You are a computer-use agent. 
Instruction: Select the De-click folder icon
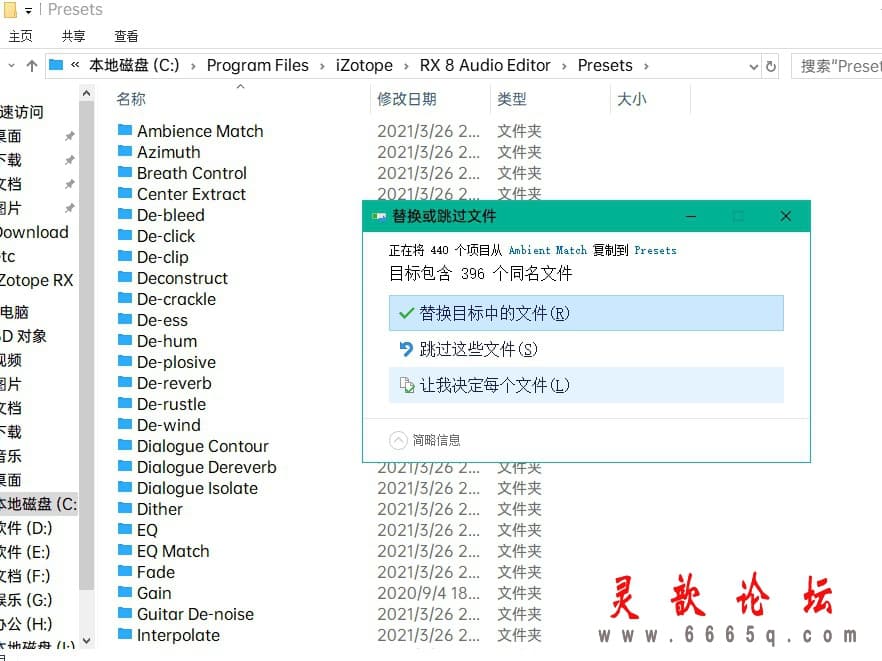coord(125,235)
